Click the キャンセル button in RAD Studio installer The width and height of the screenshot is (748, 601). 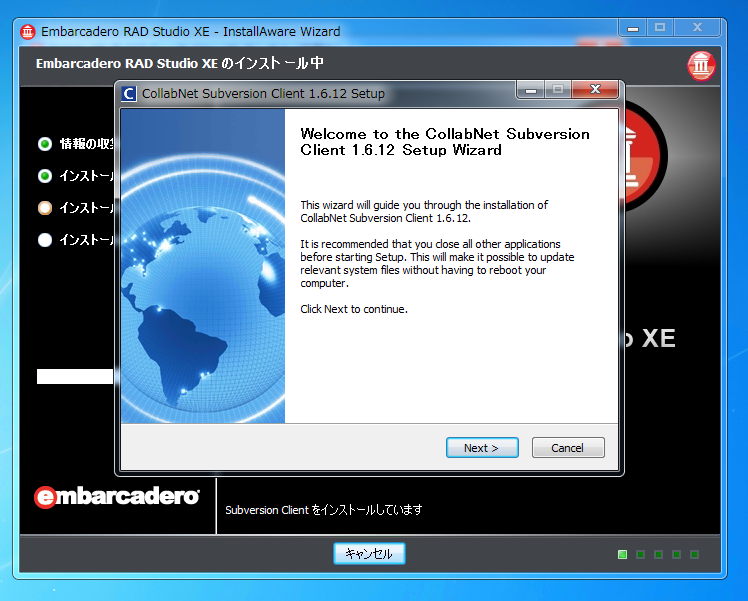[x=369, y=553]
